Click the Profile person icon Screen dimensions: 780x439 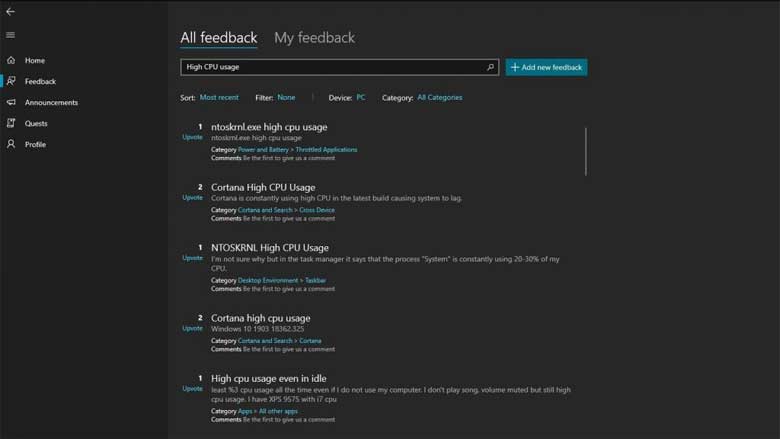point(11,145)
